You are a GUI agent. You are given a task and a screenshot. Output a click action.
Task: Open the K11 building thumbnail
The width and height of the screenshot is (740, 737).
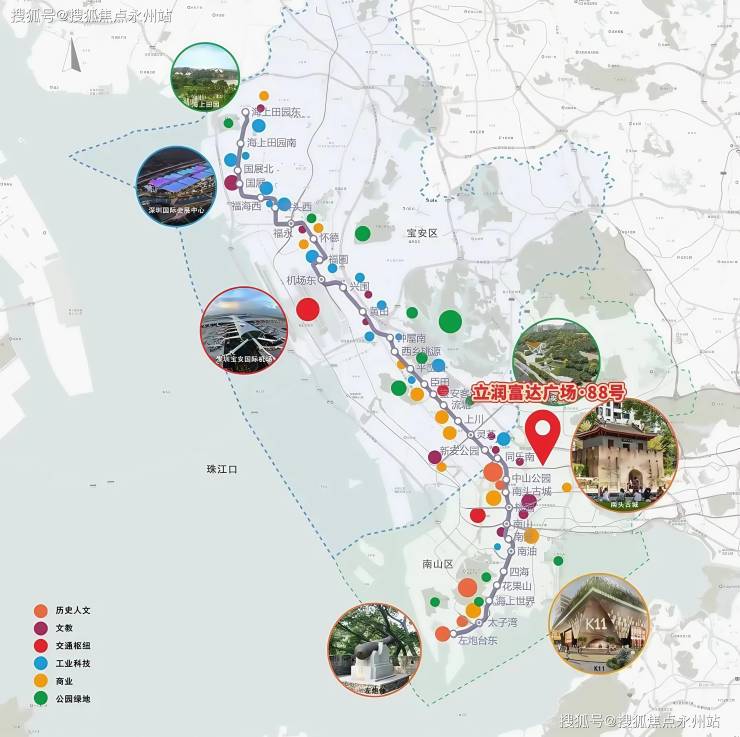tap(598, 623)
